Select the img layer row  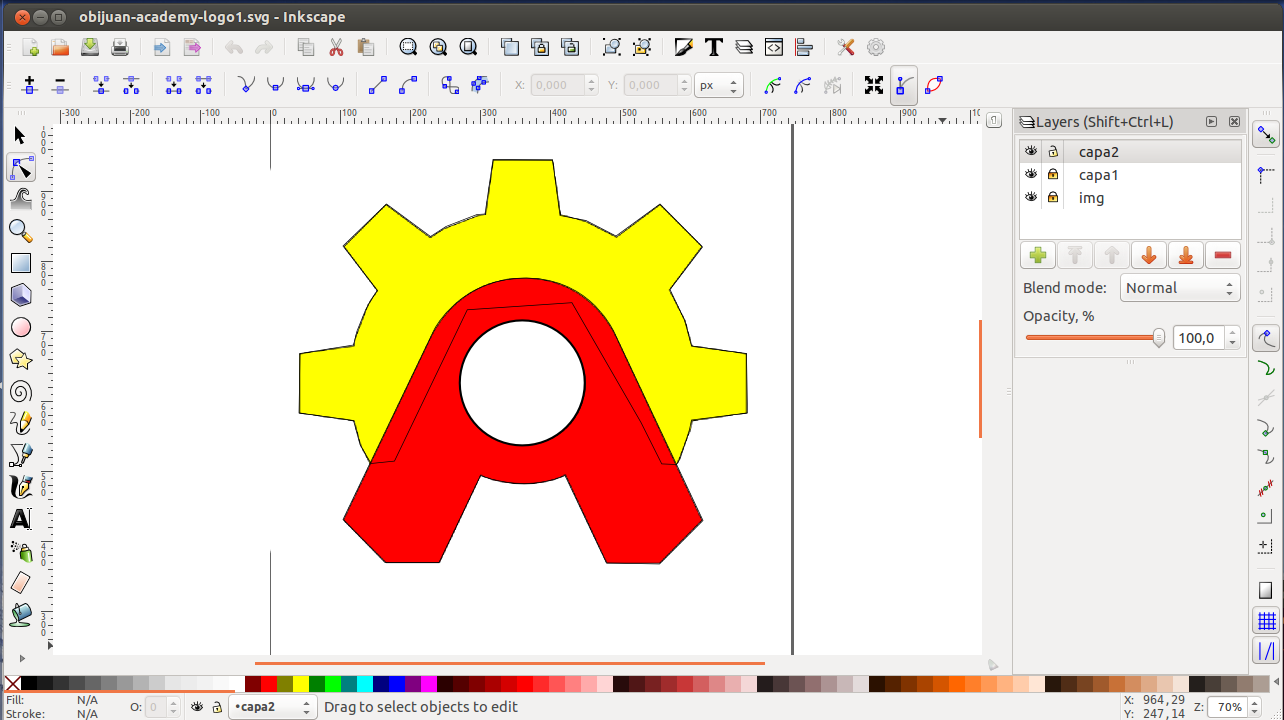click(1091, 198)
